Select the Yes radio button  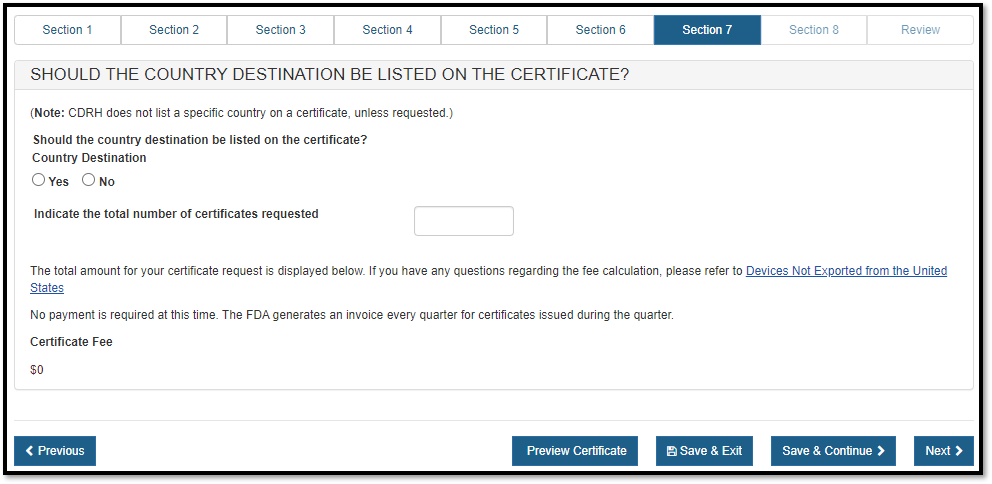pyautogui.click(x=39, y=181)
